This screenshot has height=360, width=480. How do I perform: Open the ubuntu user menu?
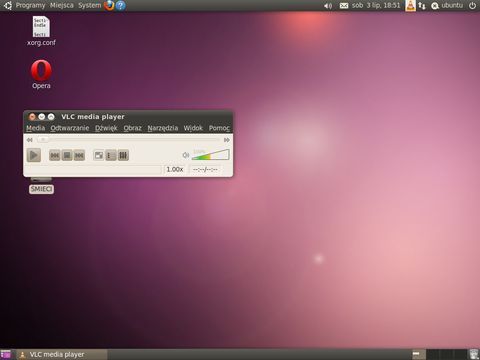pyautogui.click(x=447, y=5)
